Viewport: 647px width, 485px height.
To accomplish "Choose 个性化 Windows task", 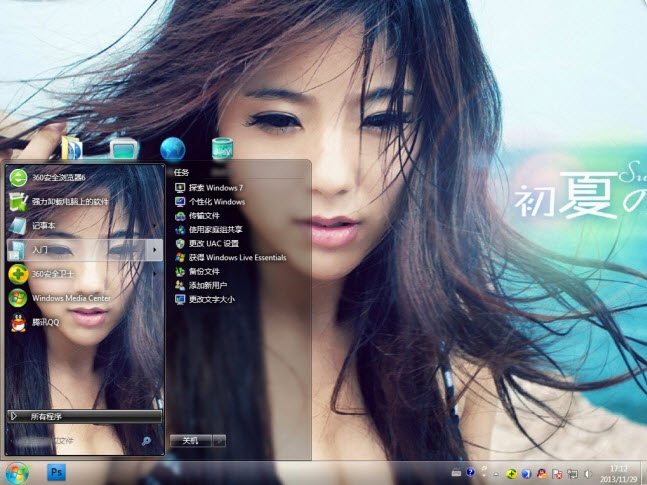I will pyautogui.click(x=210, y=202).
